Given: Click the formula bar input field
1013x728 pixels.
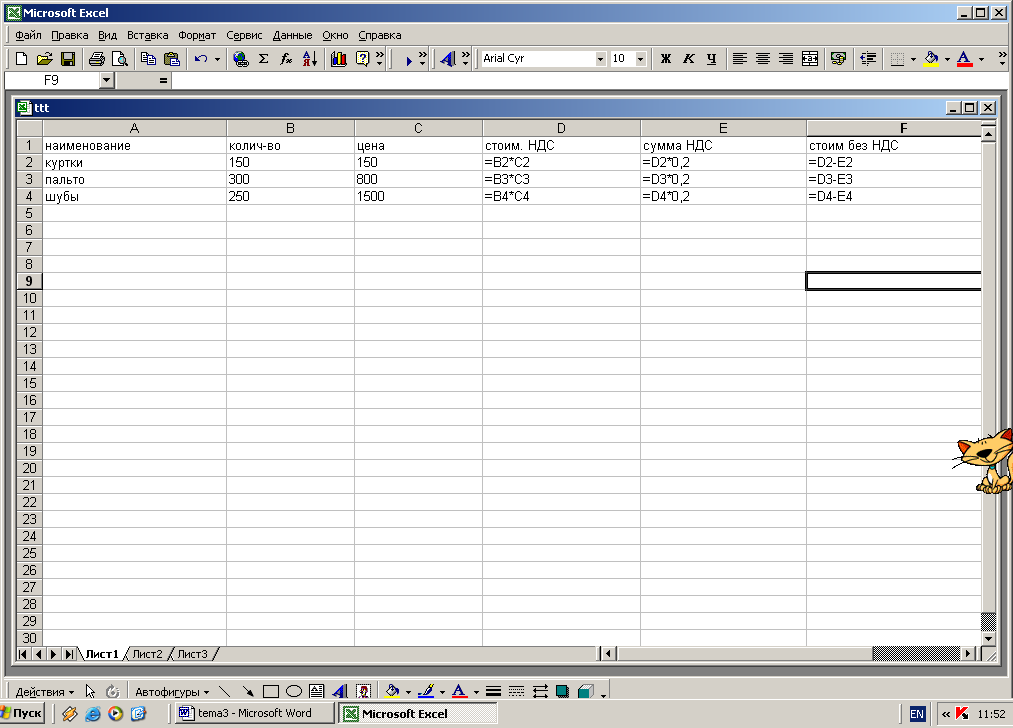Looking at the screenshot, I should point(589,81).
